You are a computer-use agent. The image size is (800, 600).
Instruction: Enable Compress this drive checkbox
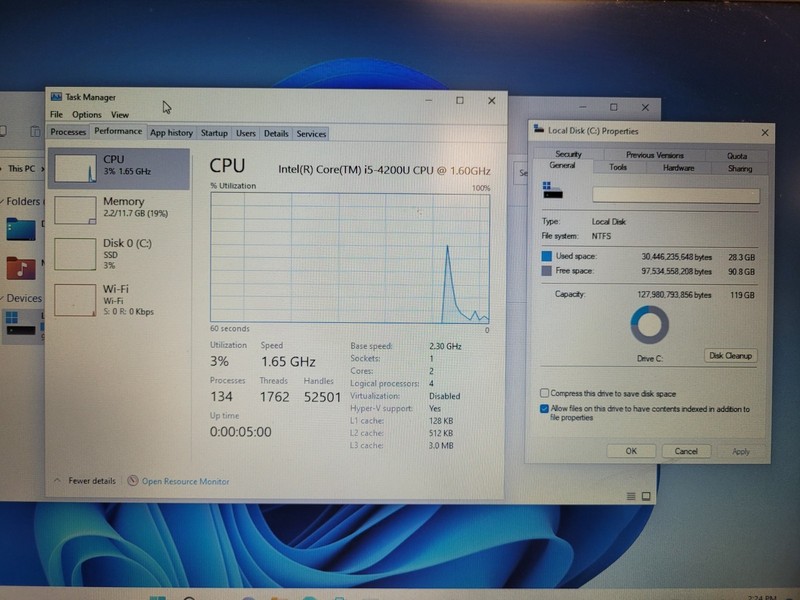[544, 393]
